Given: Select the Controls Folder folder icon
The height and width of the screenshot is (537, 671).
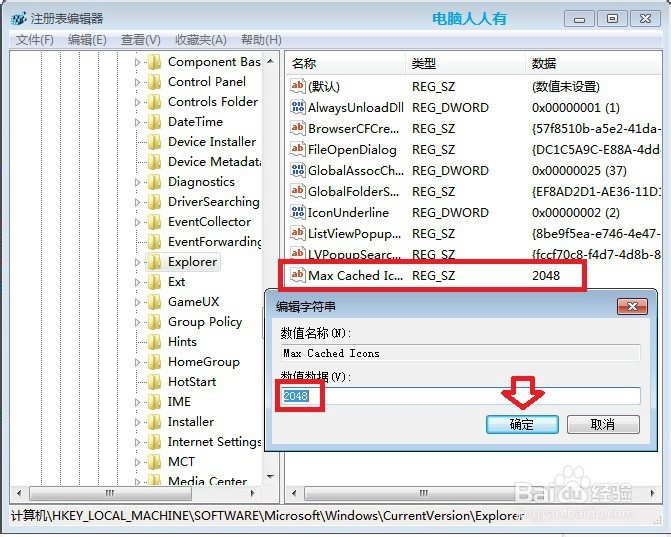Looking at the screenshot, I should pyautogui.click(x=154, y=102).
